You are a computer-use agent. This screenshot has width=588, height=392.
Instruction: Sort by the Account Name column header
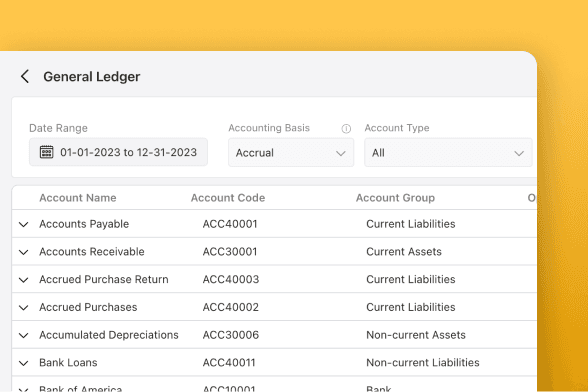tap(78, 198)
